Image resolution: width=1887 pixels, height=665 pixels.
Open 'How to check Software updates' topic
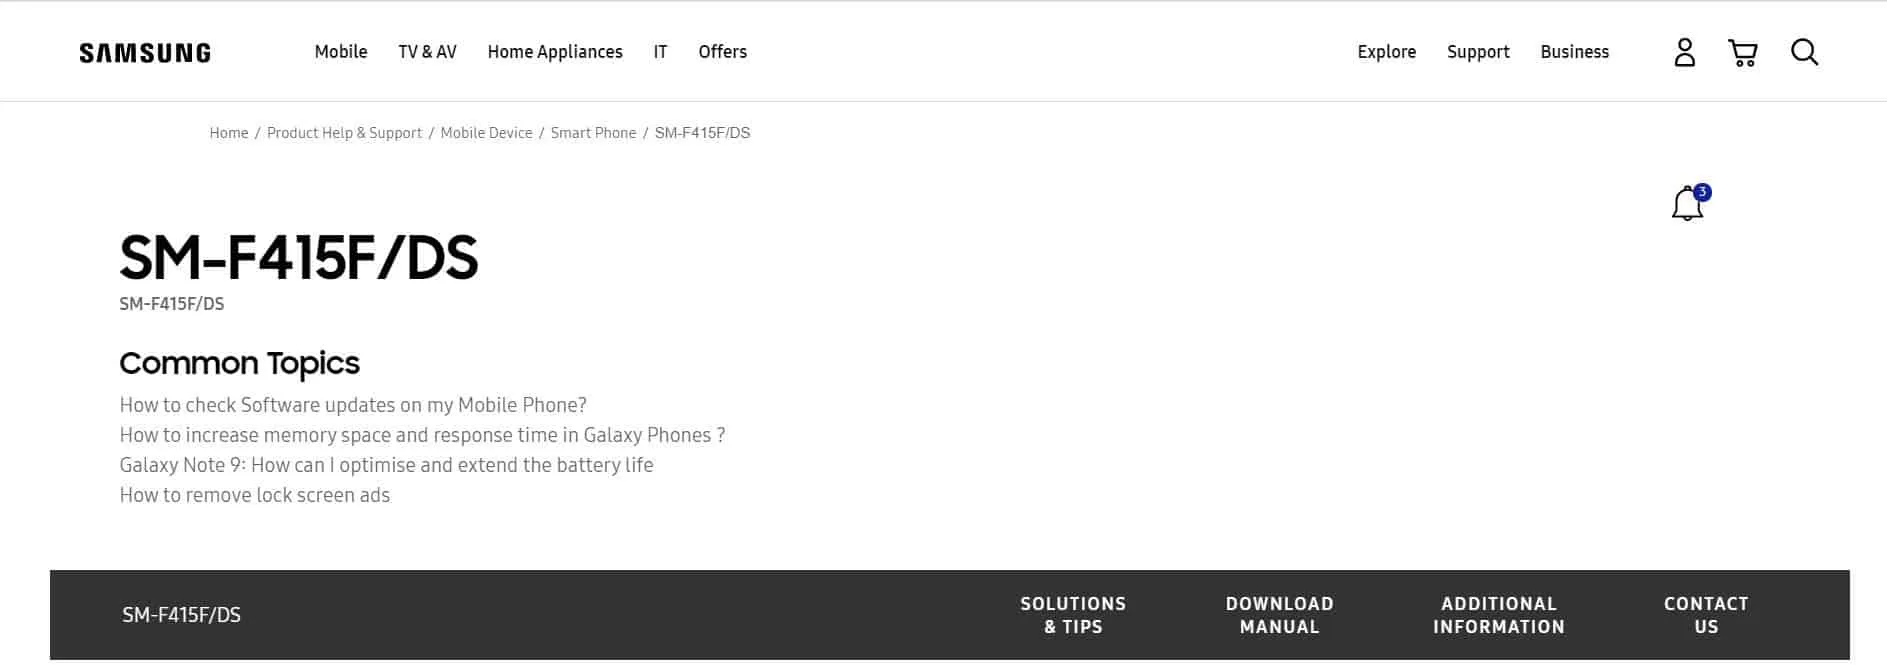pyautogui.click(x=353, y=405)
